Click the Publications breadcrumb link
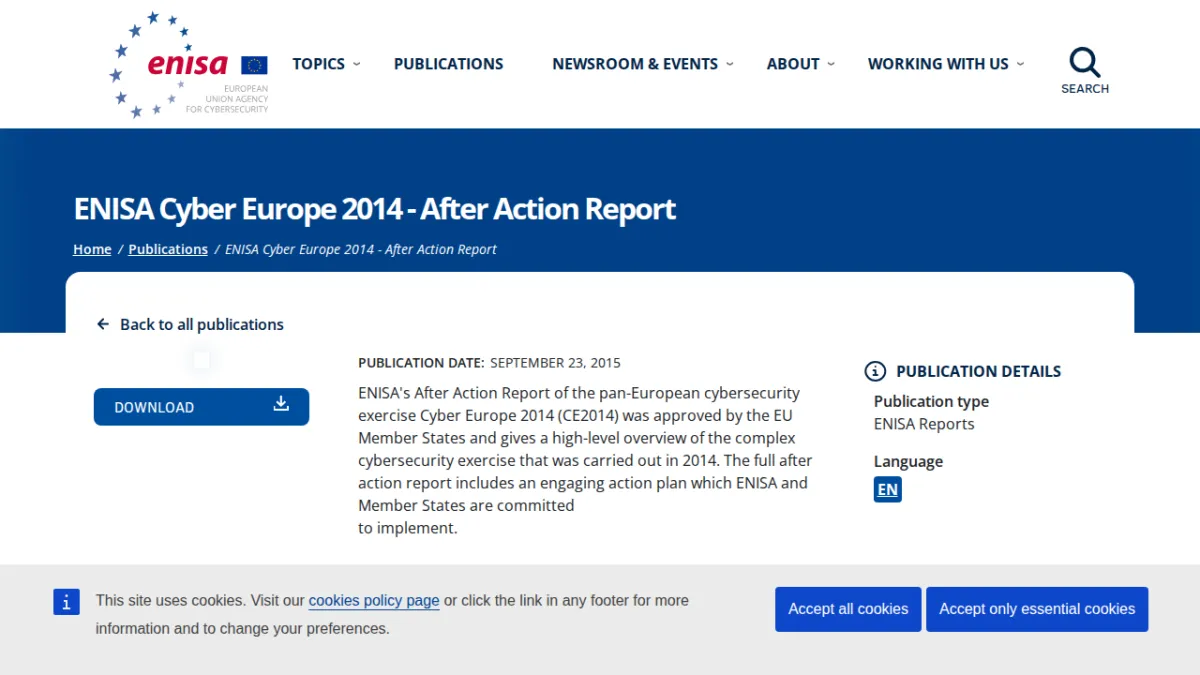The image size is (1200, 675). coord(168,249)
